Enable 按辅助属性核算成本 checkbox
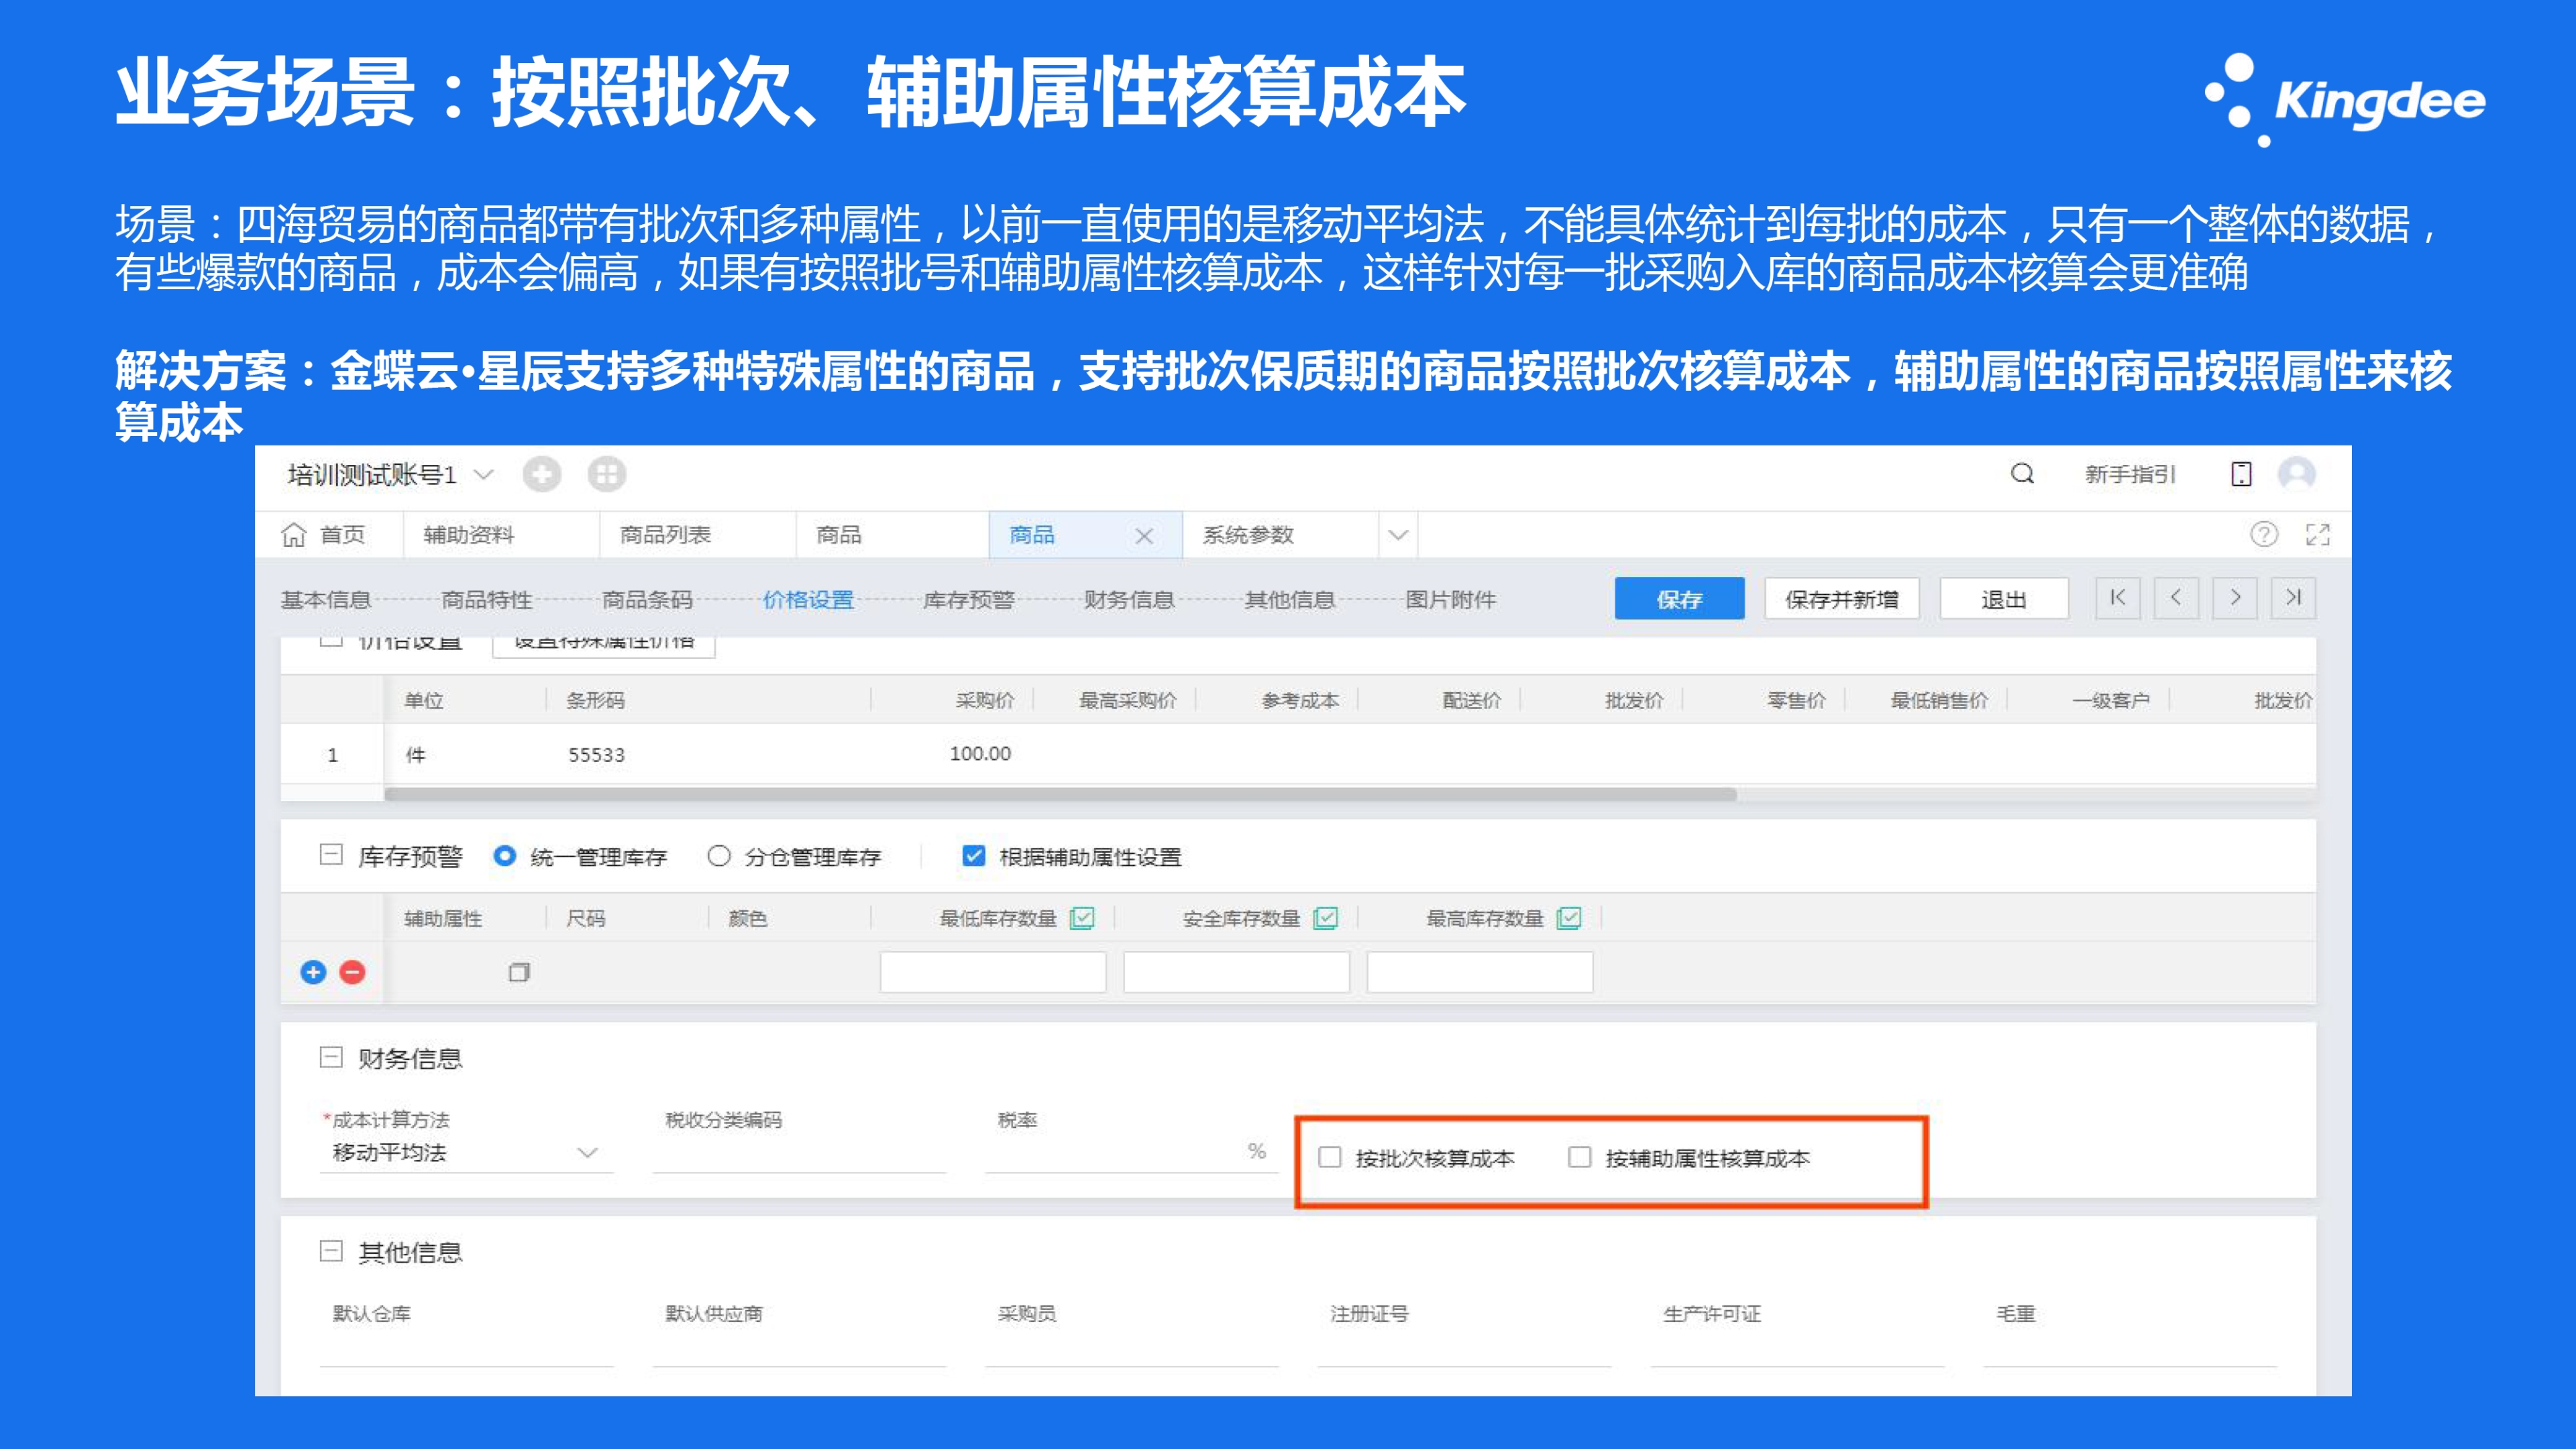The image size is (2576, 1449). [1579, 1157]
